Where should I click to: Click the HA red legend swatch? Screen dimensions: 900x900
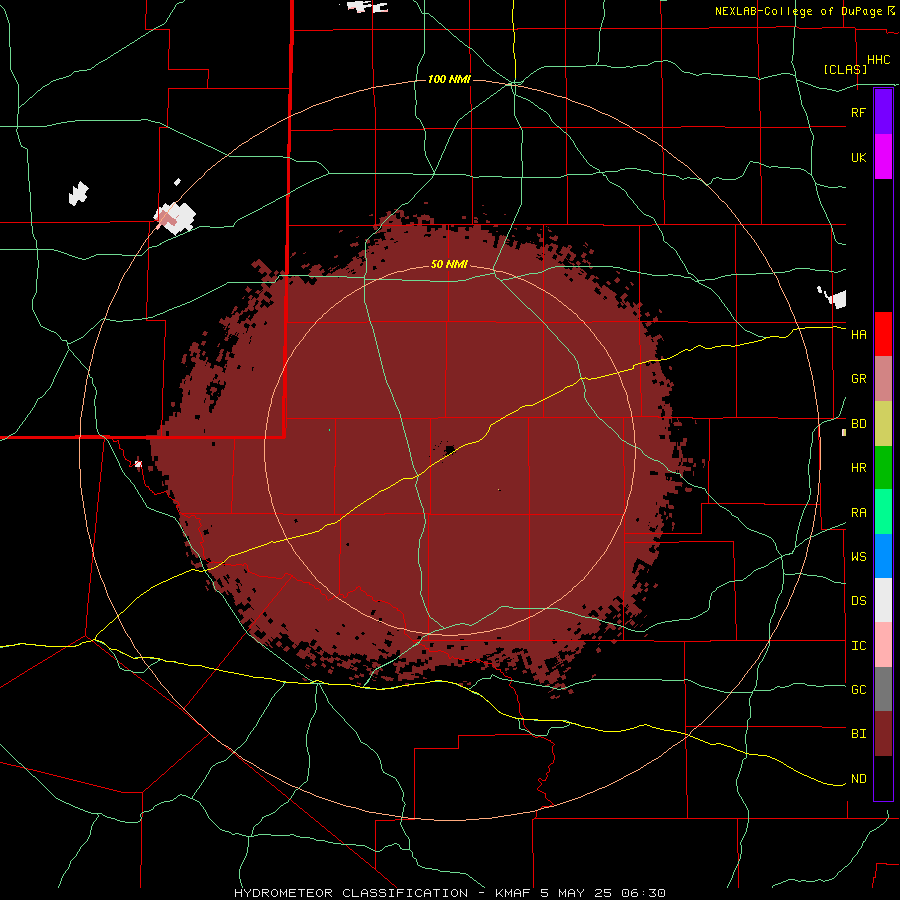(883, 334)
